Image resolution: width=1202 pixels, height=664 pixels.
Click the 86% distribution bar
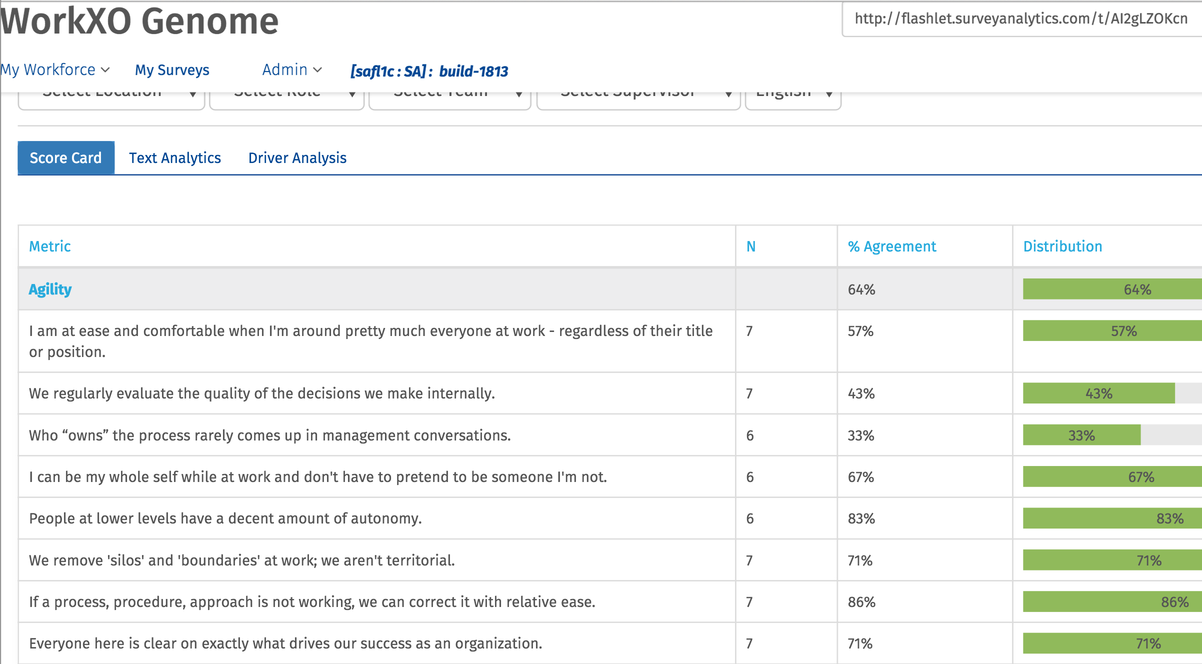coord(1112,602)
